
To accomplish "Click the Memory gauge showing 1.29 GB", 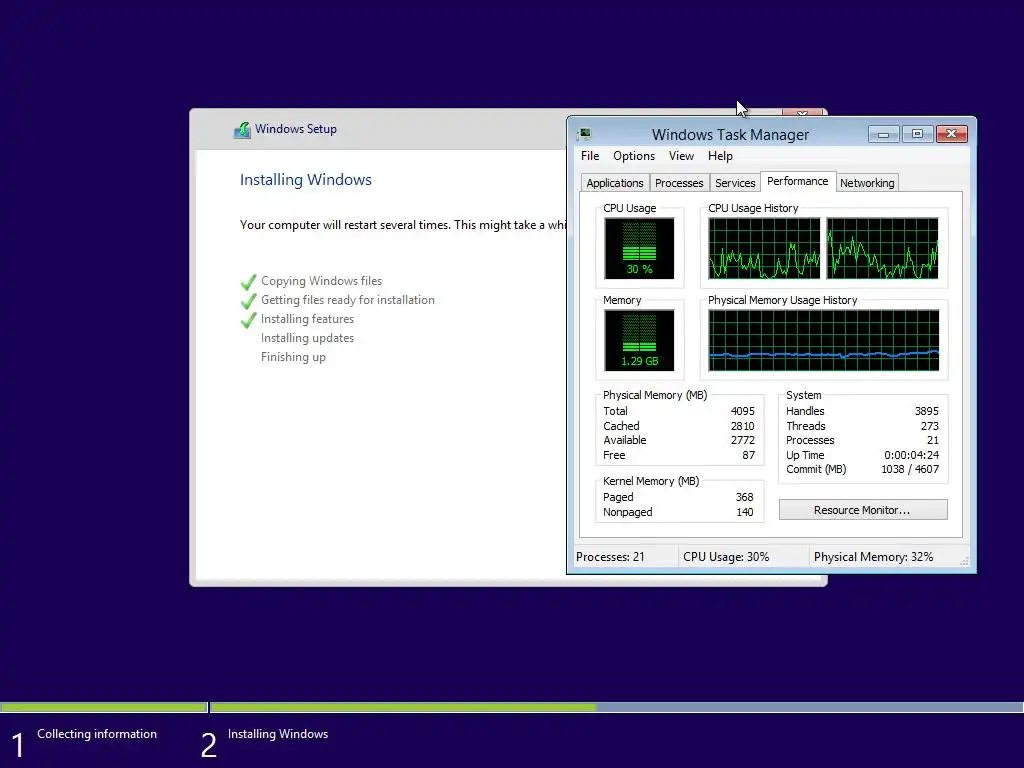I will point(639,340).
